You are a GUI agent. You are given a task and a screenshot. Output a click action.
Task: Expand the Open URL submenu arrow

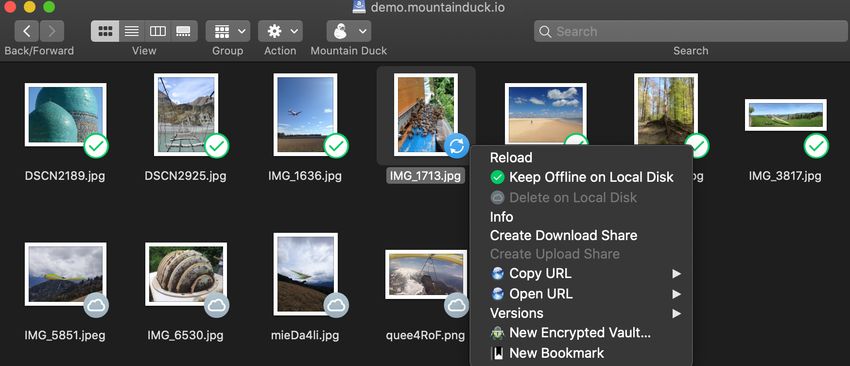pyautogui.click(x=677, y=294)
